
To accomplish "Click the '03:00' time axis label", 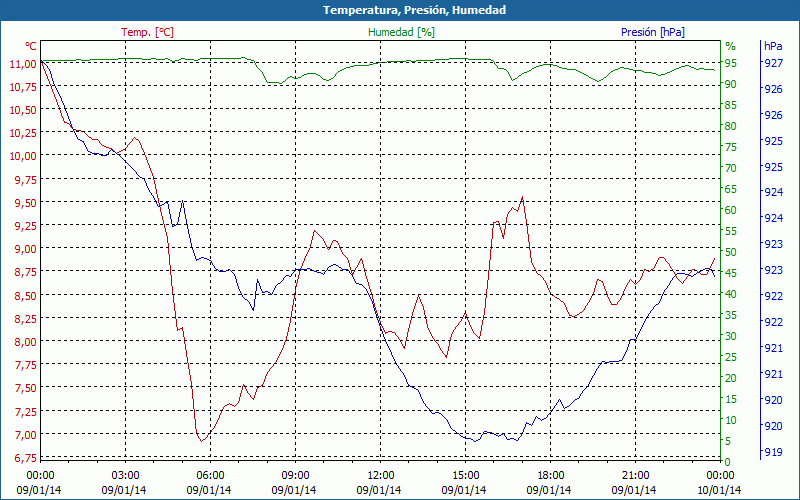I will pyautogui.click(x=126, y=476).
